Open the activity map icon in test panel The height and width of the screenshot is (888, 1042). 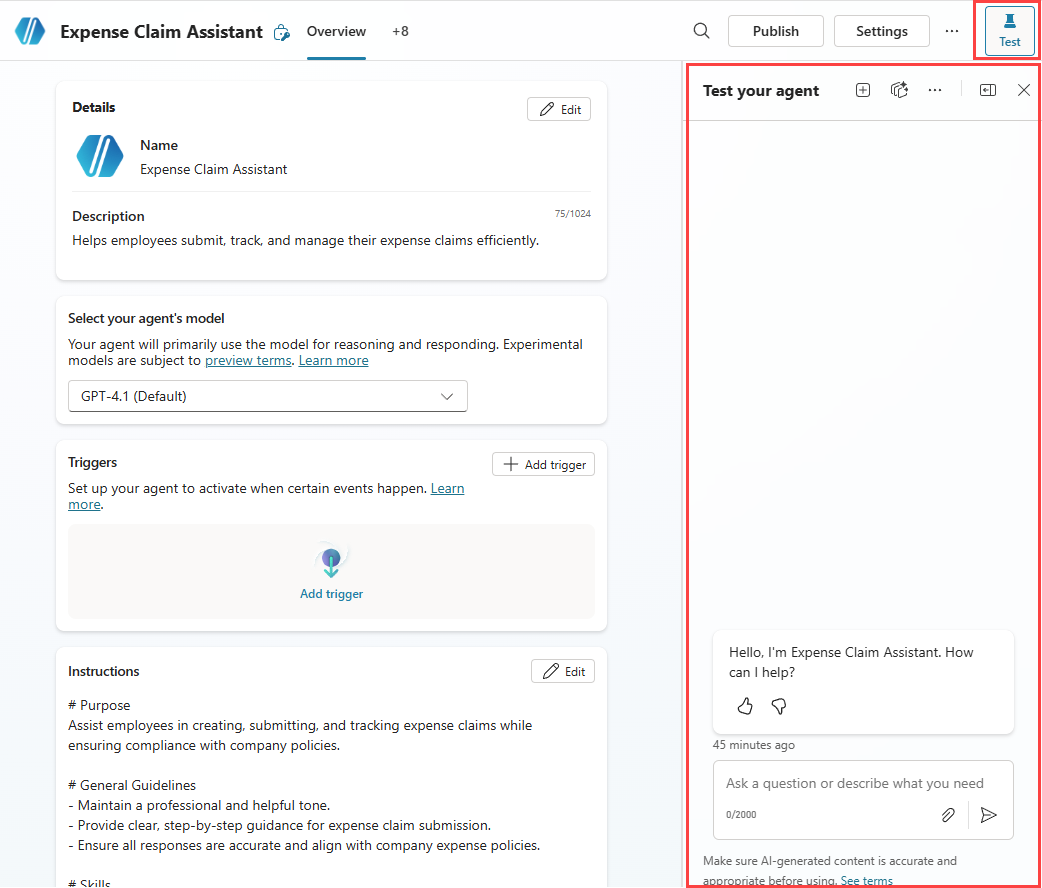[x=899, y=90]
